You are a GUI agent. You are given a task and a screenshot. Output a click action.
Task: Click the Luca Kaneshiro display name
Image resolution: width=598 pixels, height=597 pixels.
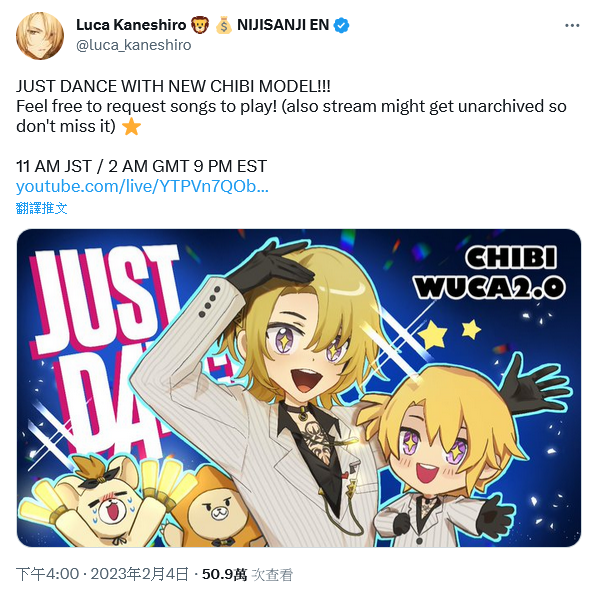click(x=131, y=25)
